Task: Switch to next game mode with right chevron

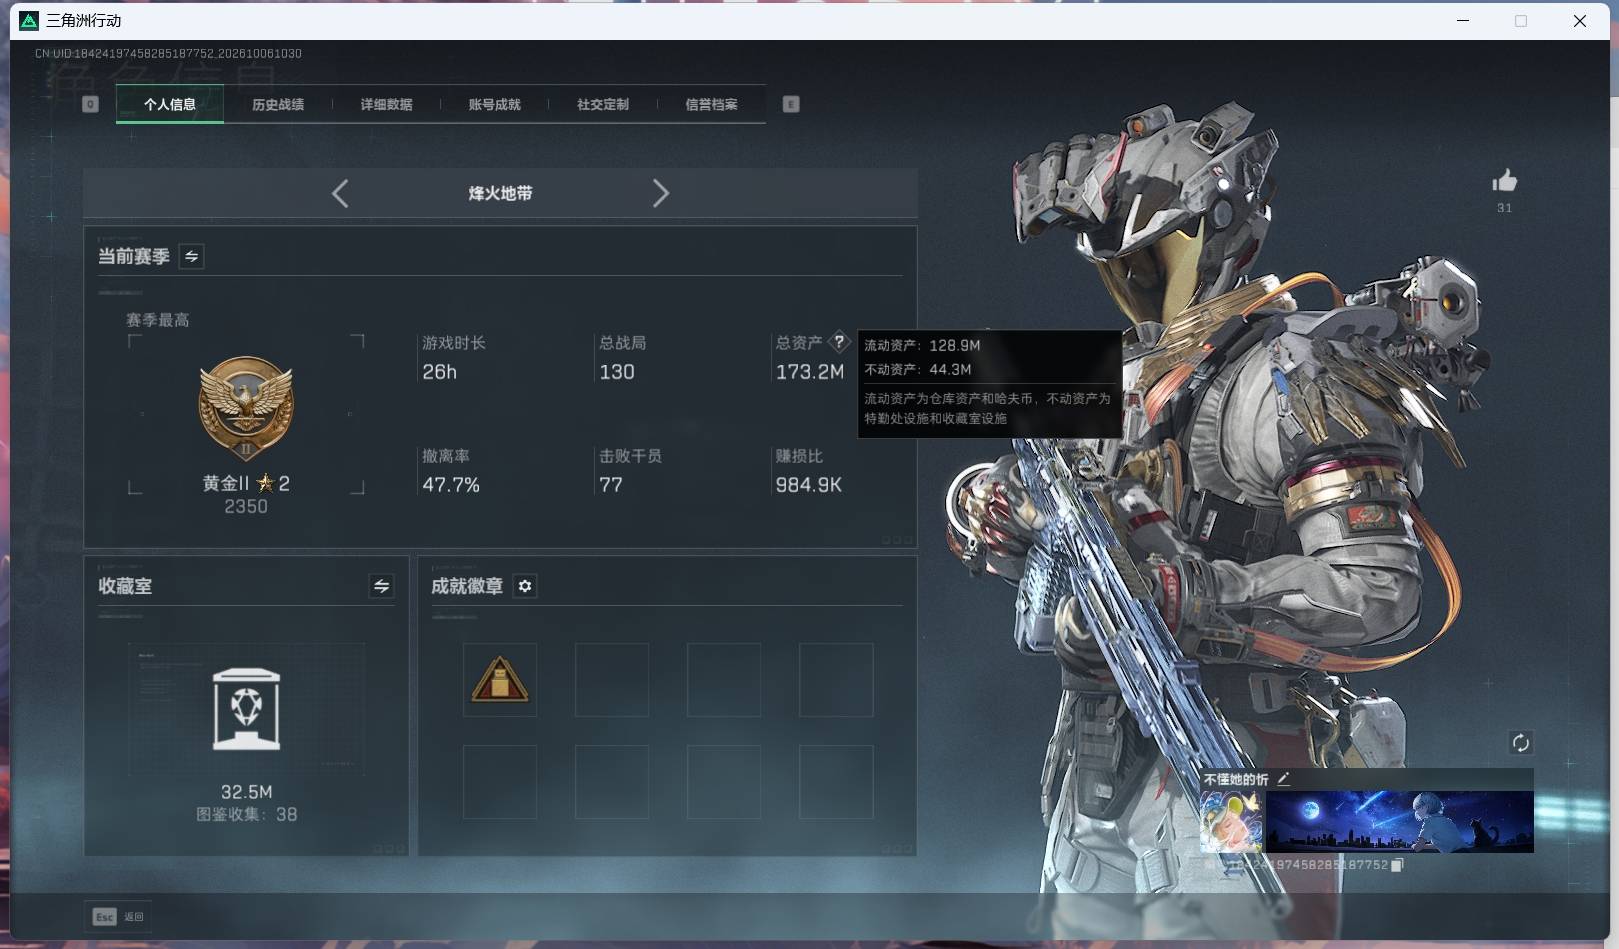Action: click(x=660, y=193)
